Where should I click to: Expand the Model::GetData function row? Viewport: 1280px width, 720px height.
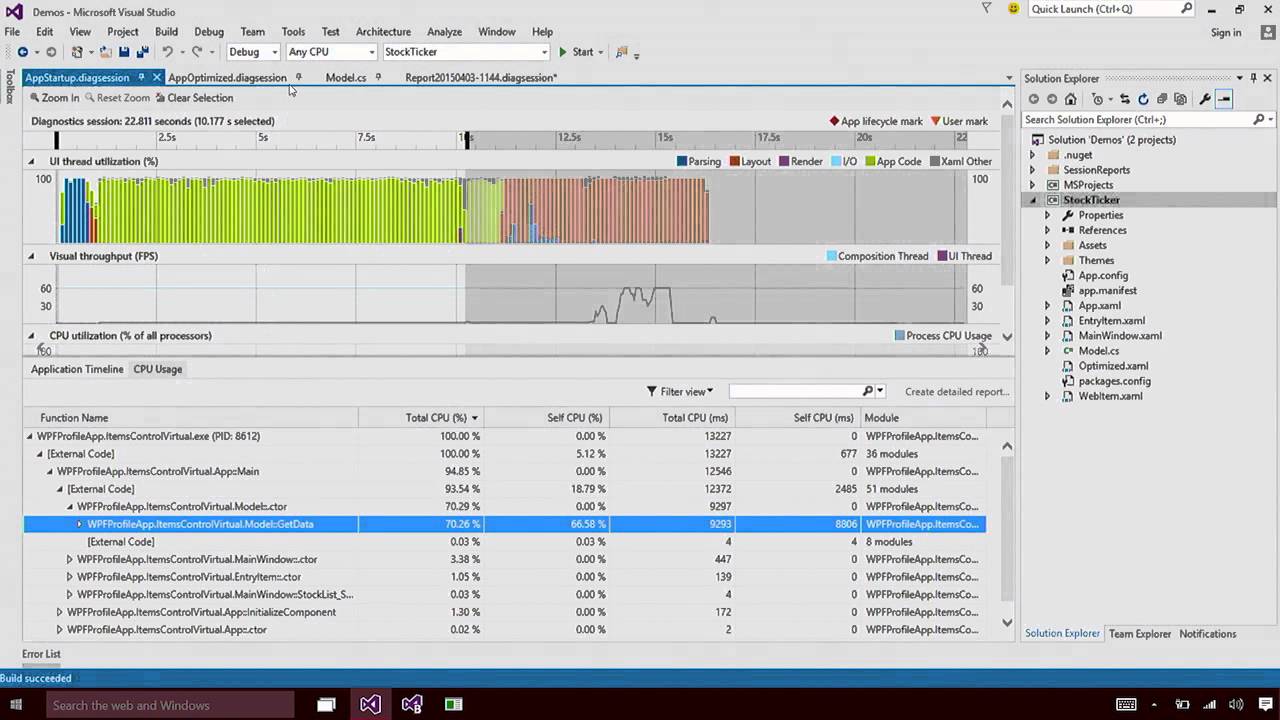(x=80, y=524)
